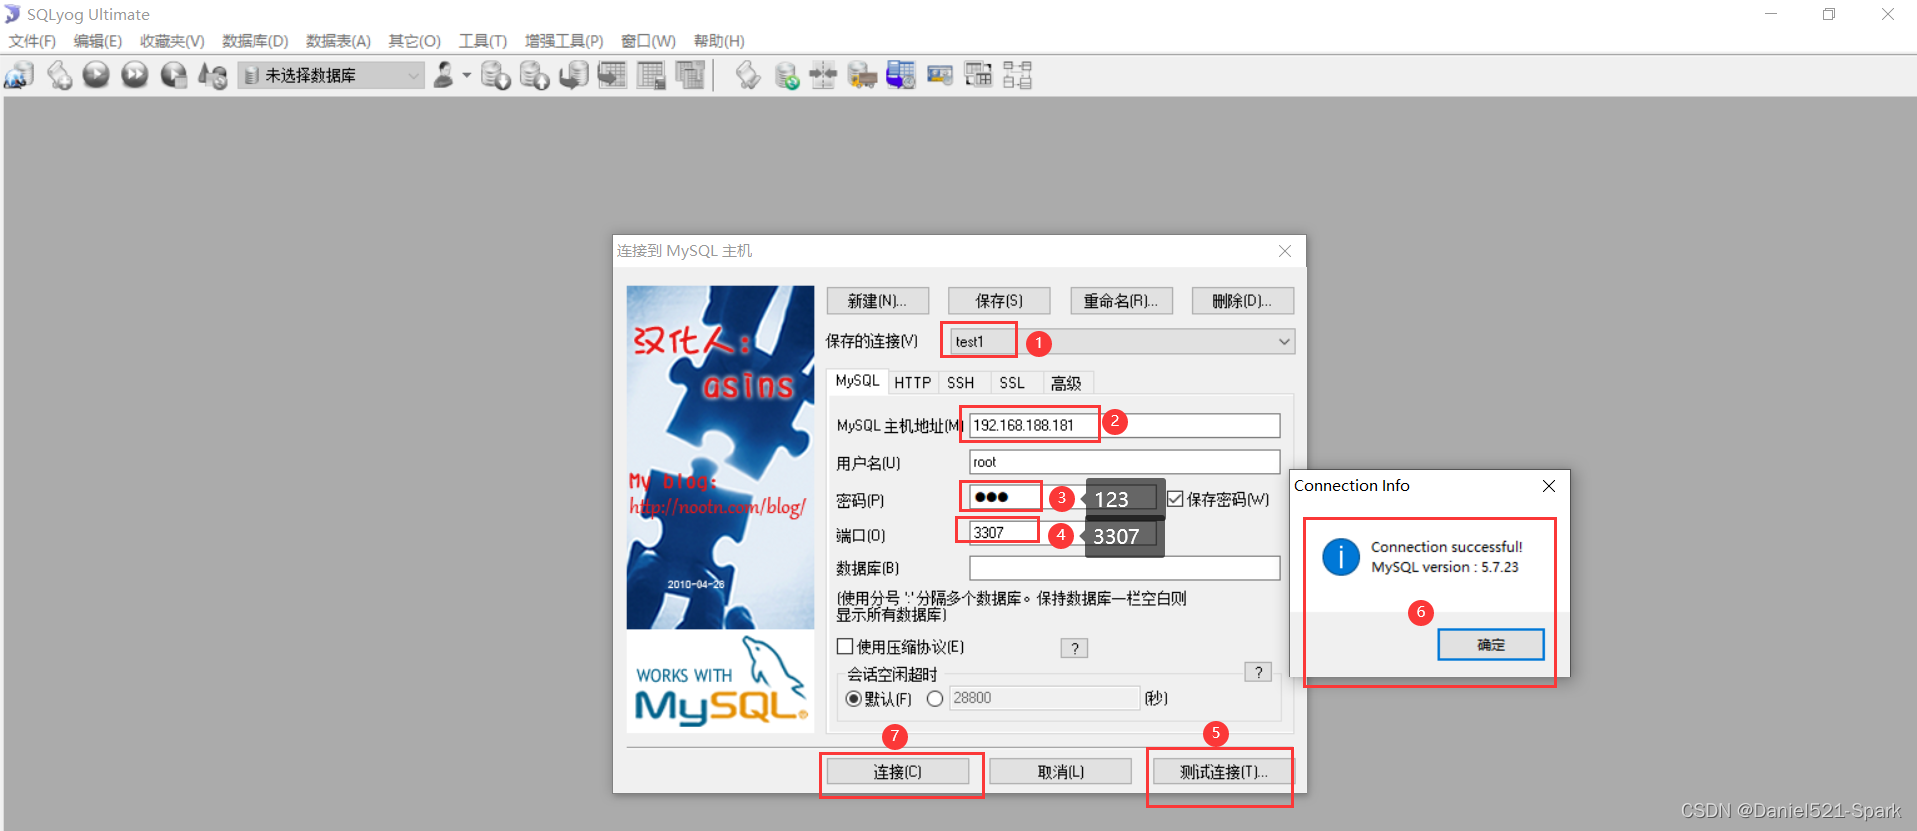
Task: Open the Table menu
Action: [x=338, y=41]
